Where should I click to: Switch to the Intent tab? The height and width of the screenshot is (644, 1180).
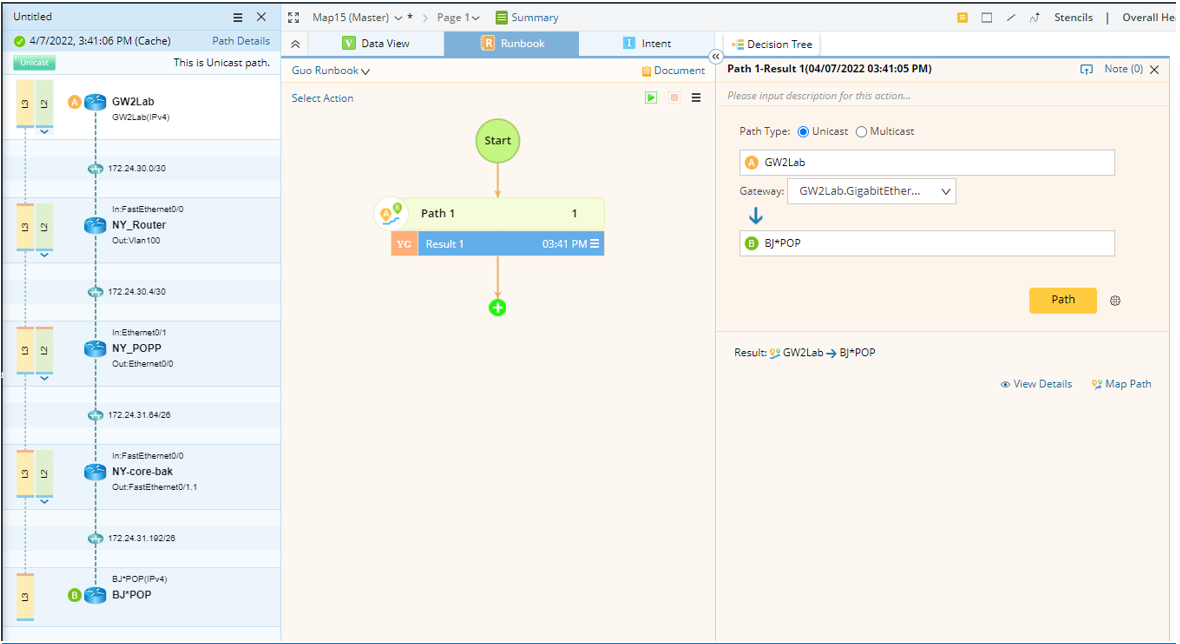point(647,44)
